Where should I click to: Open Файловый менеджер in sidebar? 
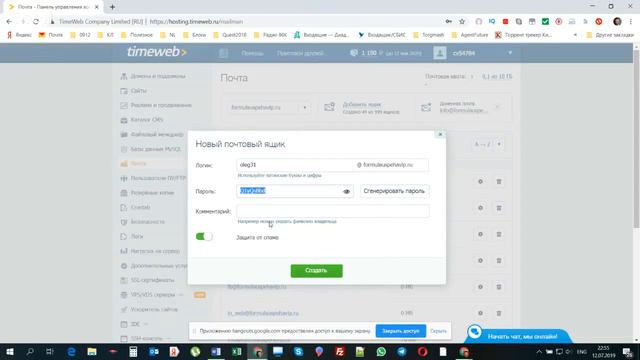pos(157,134)
